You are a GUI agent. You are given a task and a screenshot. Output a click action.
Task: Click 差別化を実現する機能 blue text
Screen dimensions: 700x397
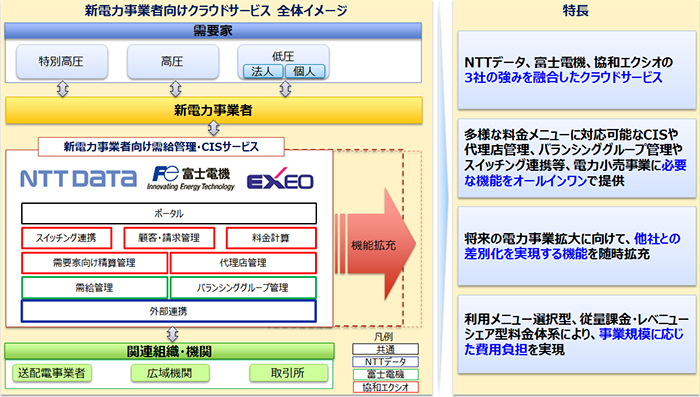tap(526, 254)
